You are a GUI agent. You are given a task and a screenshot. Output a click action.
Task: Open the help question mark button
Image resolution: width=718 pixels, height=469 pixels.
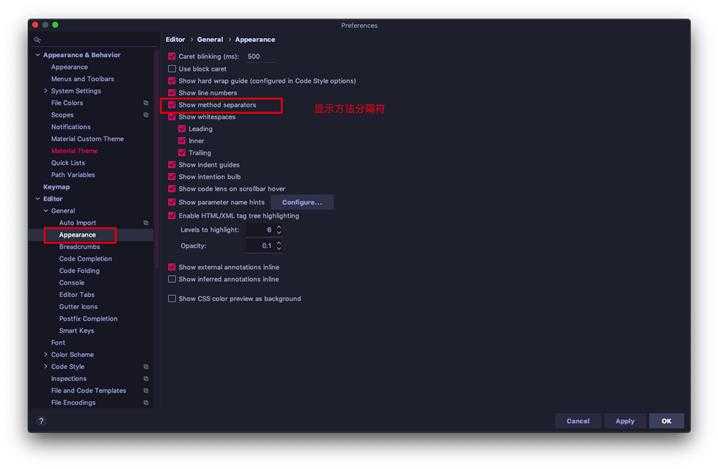click(41, 421)
